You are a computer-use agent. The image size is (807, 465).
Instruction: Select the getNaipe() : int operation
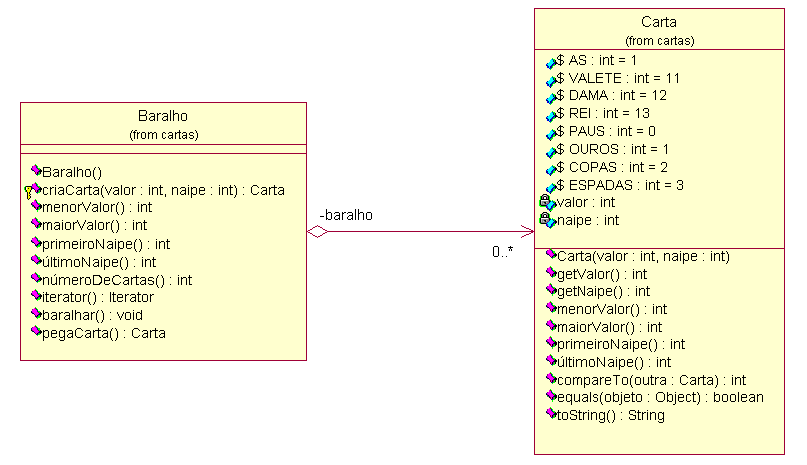tap(604, 291)
